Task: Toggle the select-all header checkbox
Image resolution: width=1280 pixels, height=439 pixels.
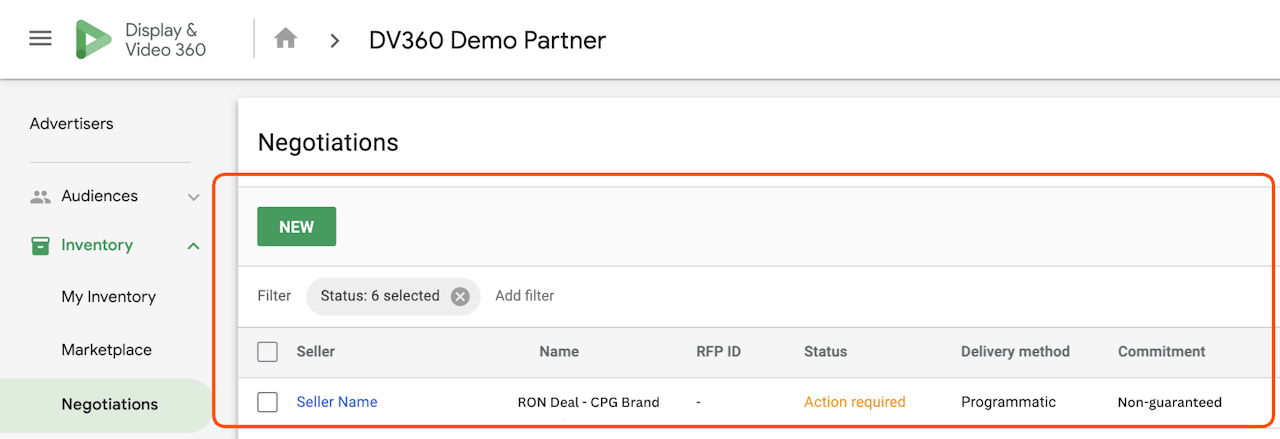Action: [267, 352]
